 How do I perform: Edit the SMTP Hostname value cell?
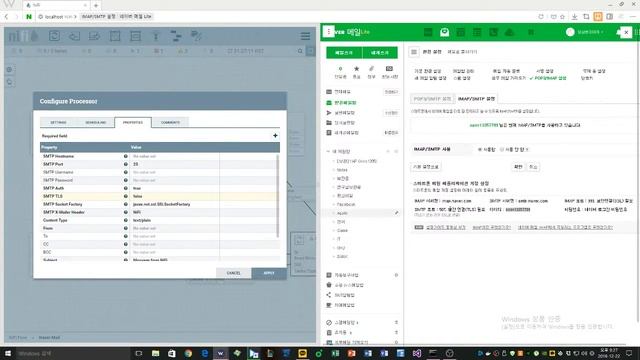(174, 156)
